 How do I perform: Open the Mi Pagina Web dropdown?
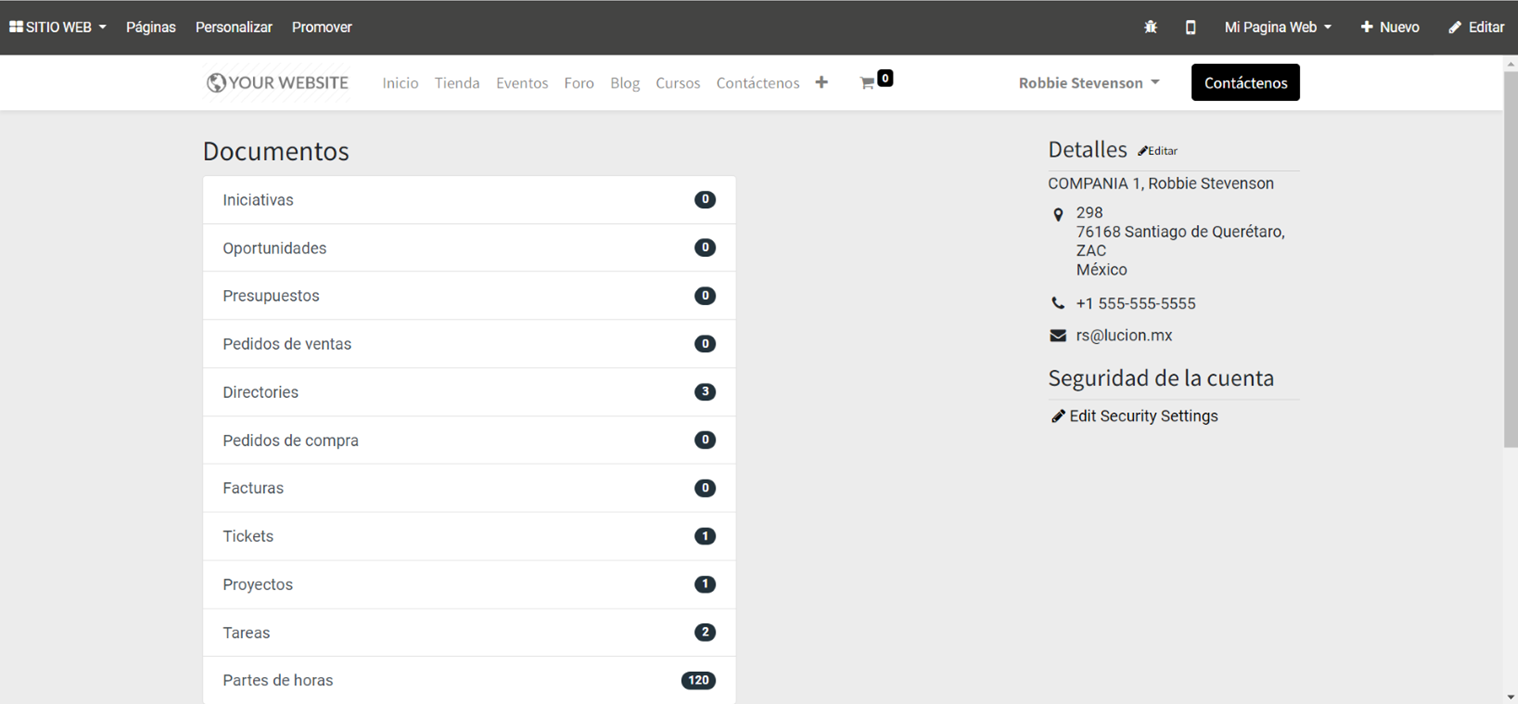(1277, 27)
